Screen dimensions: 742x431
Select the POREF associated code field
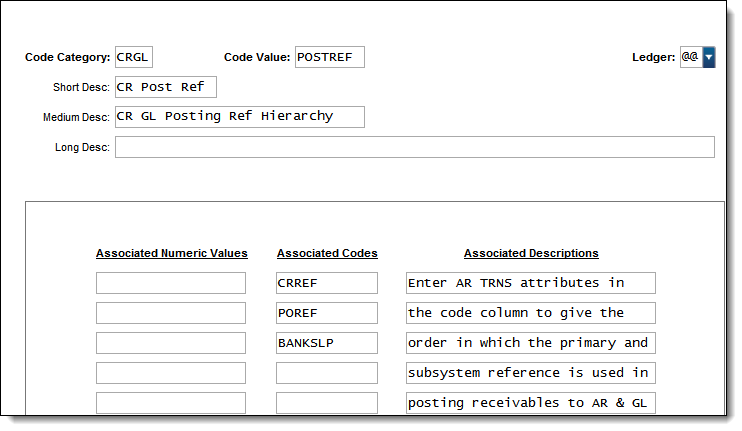[x=327, y=313]
